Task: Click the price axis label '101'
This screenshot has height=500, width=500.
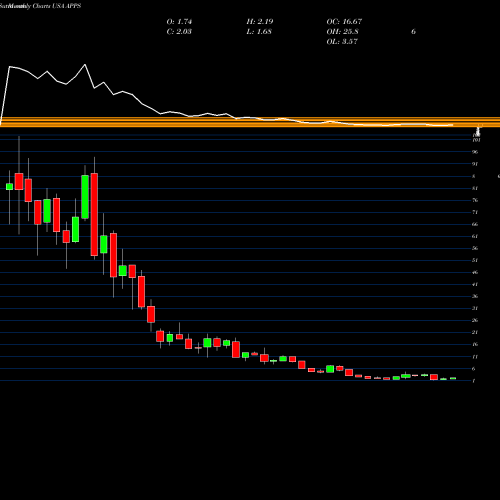Action: pyautogui.click(x=476, y=140)
